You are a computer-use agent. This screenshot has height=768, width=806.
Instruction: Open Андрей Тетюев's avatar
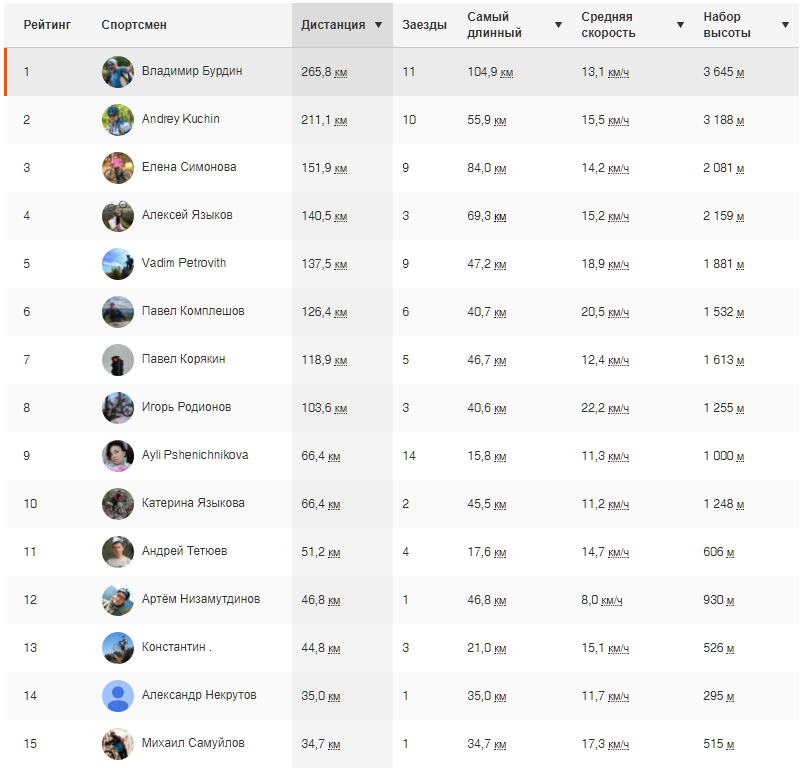point(118,552)
